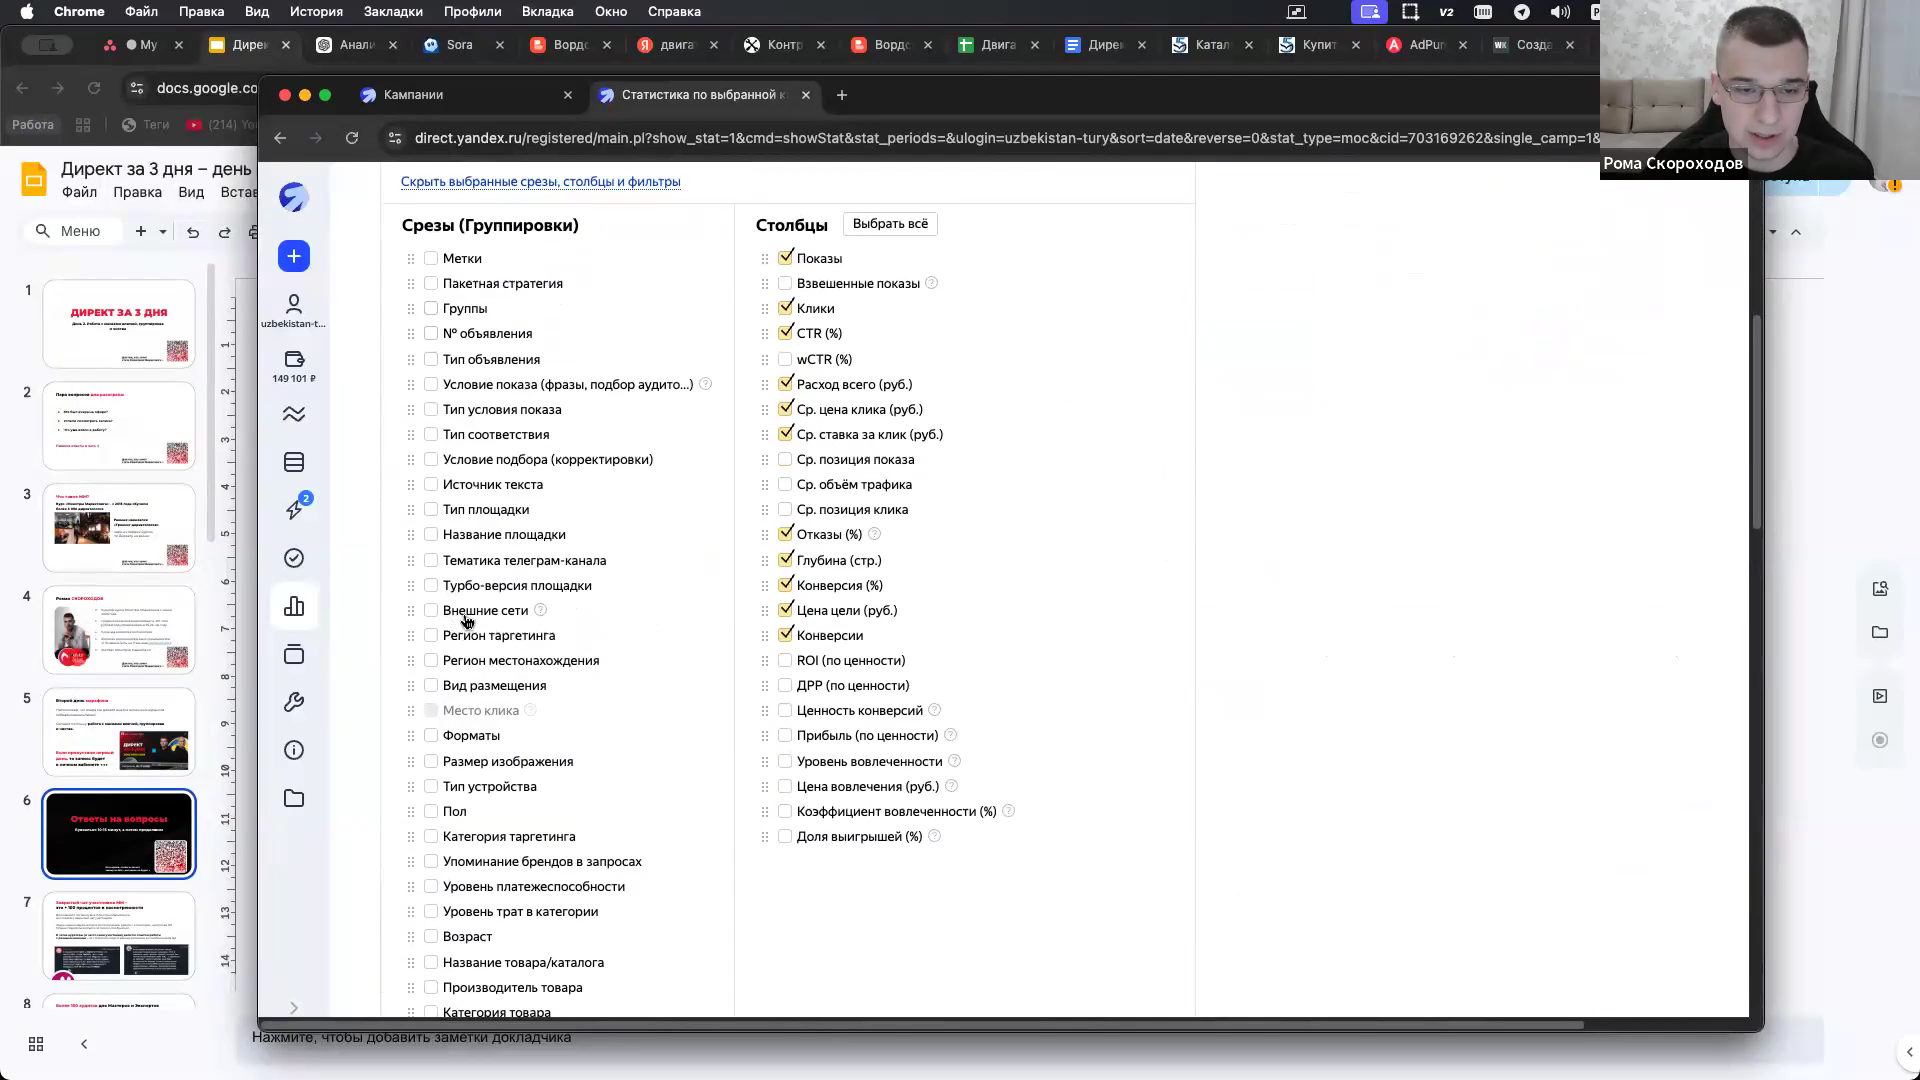Open the circled checkmark icon in Direct sidebar
Viewport: 1920px width, 1080px height.
pos(294,558)
